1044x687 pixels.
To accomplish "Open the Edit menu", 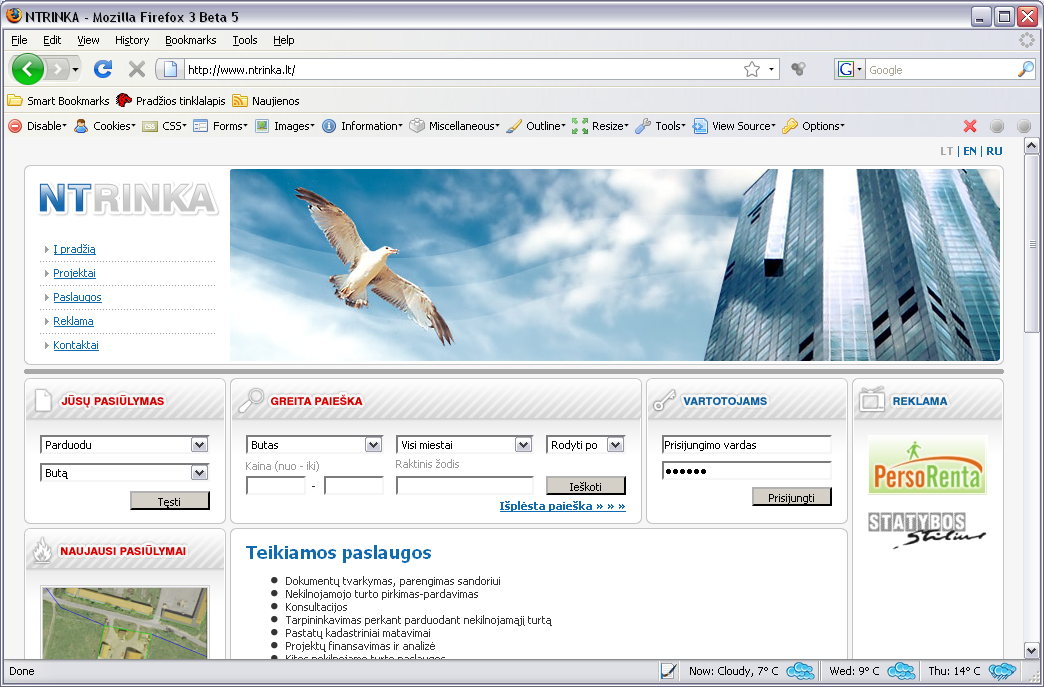I will [x=52, y=40].
